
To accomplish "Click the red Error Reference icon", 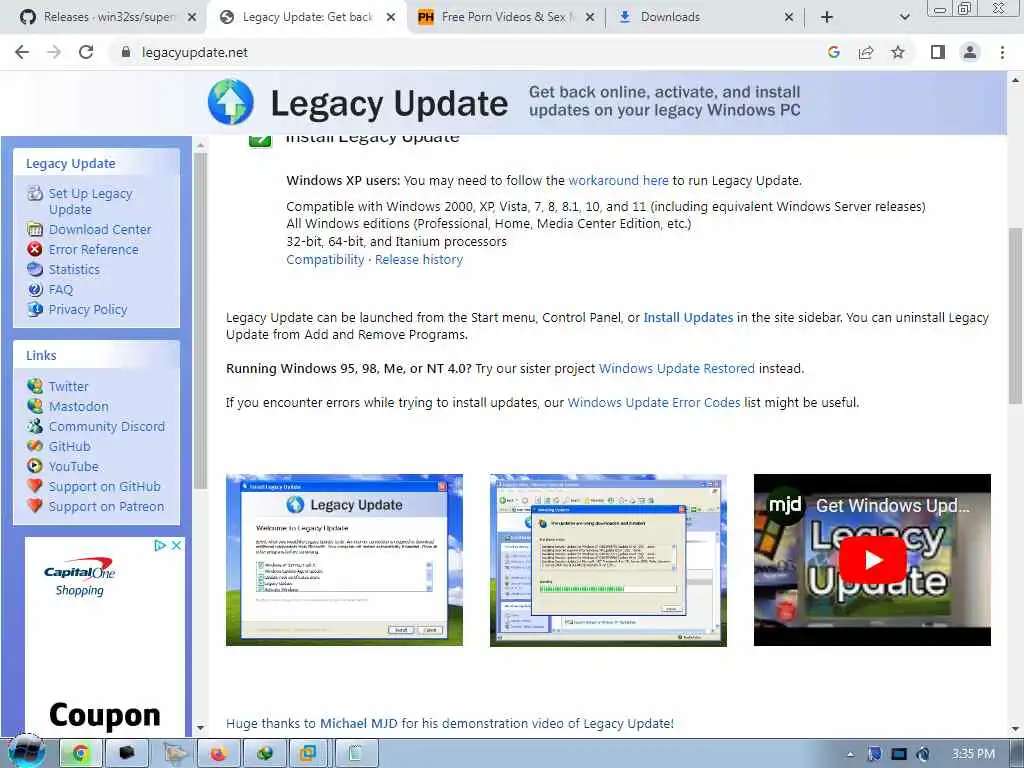I will 35,249.
